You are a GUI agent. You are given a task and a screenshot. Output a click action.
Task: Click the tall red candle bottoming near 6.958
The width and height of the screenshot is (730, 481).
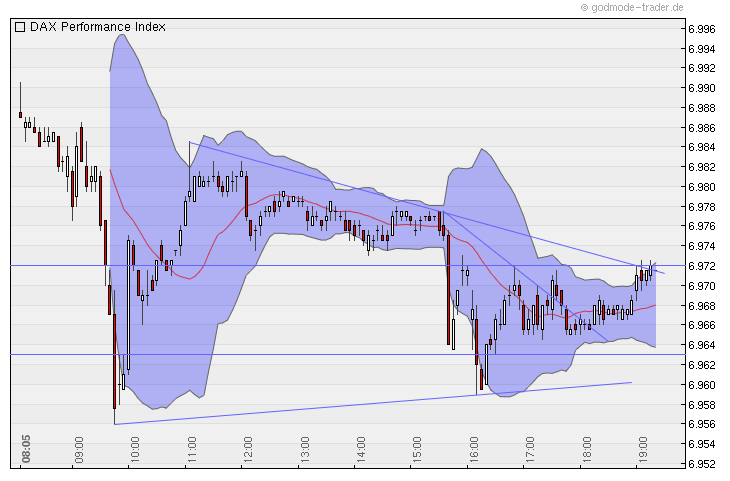pos(114,360)
